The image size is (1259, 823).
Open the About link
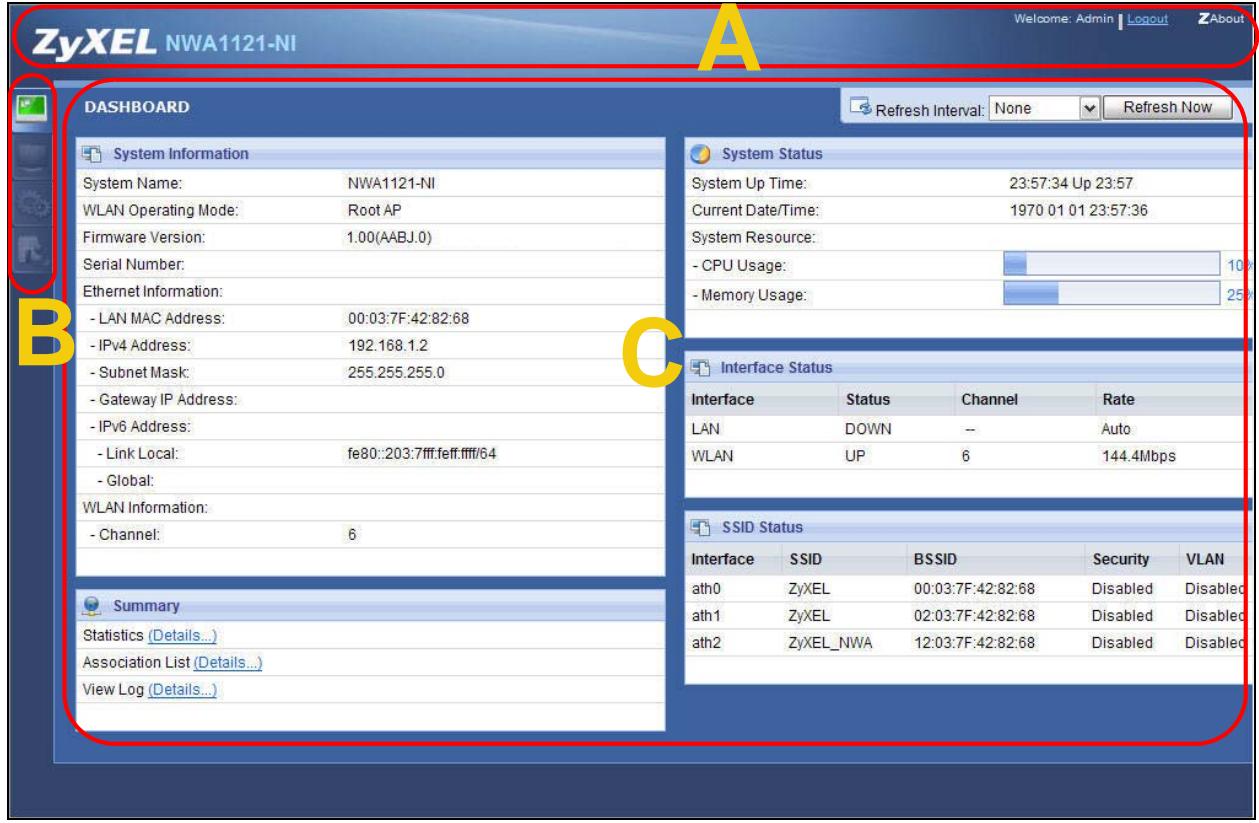point(1226,19)
